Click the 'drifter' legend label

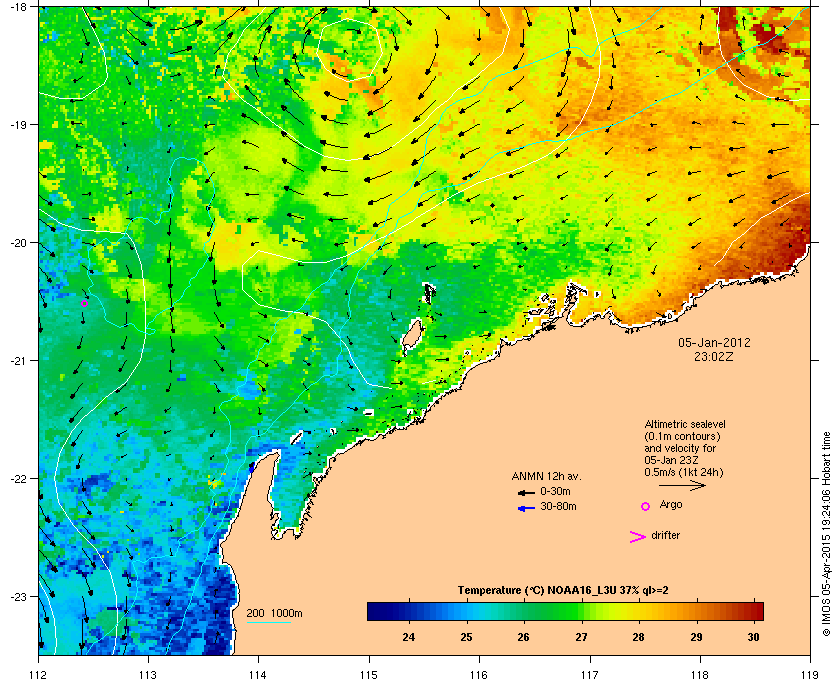pos(665,535)
